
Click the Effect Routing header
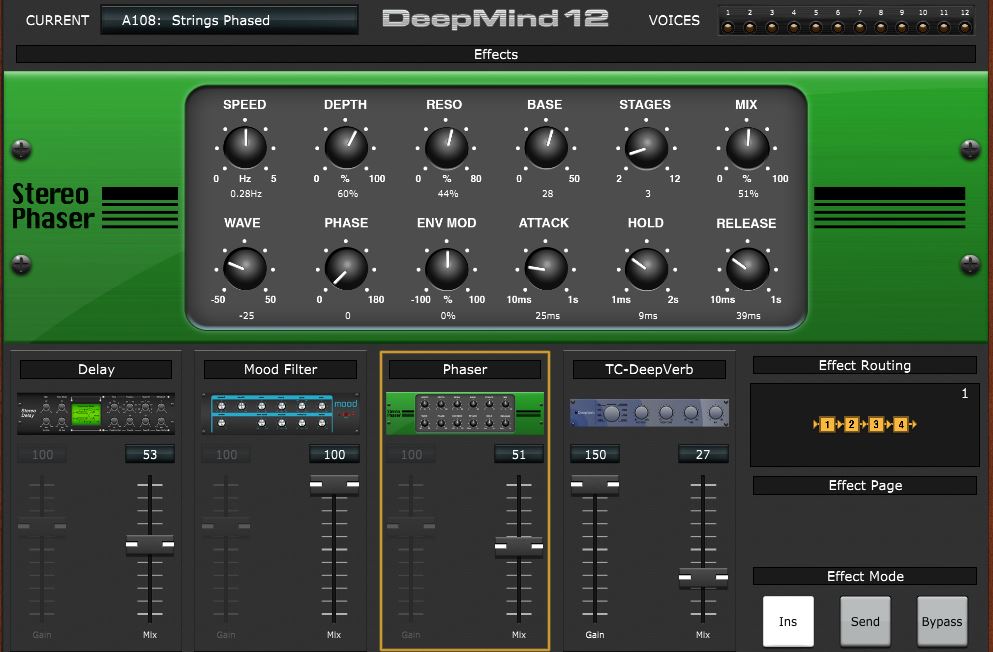(864, 365)
